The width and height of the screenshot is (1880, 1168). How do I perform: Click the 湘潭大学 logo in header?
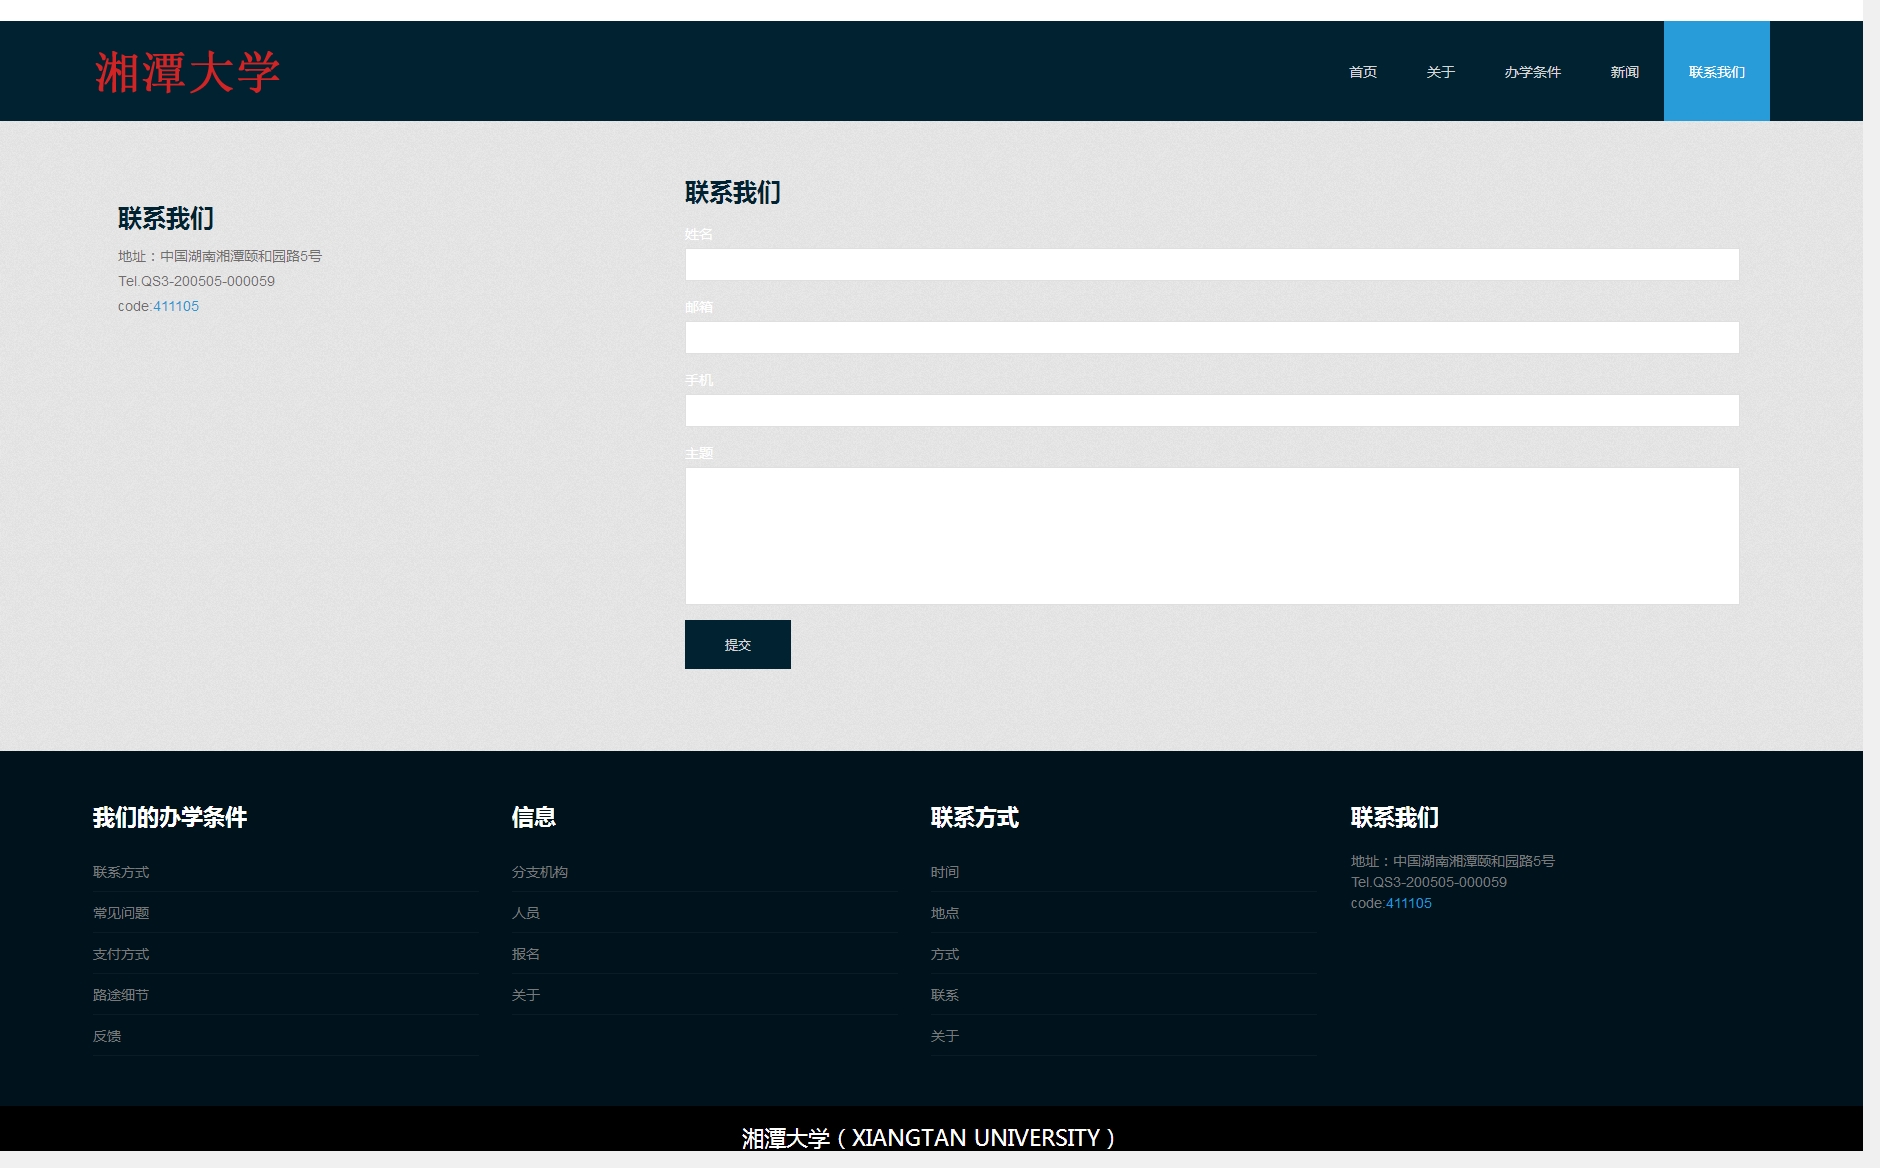pyautogui.click(x=187, y=72)
